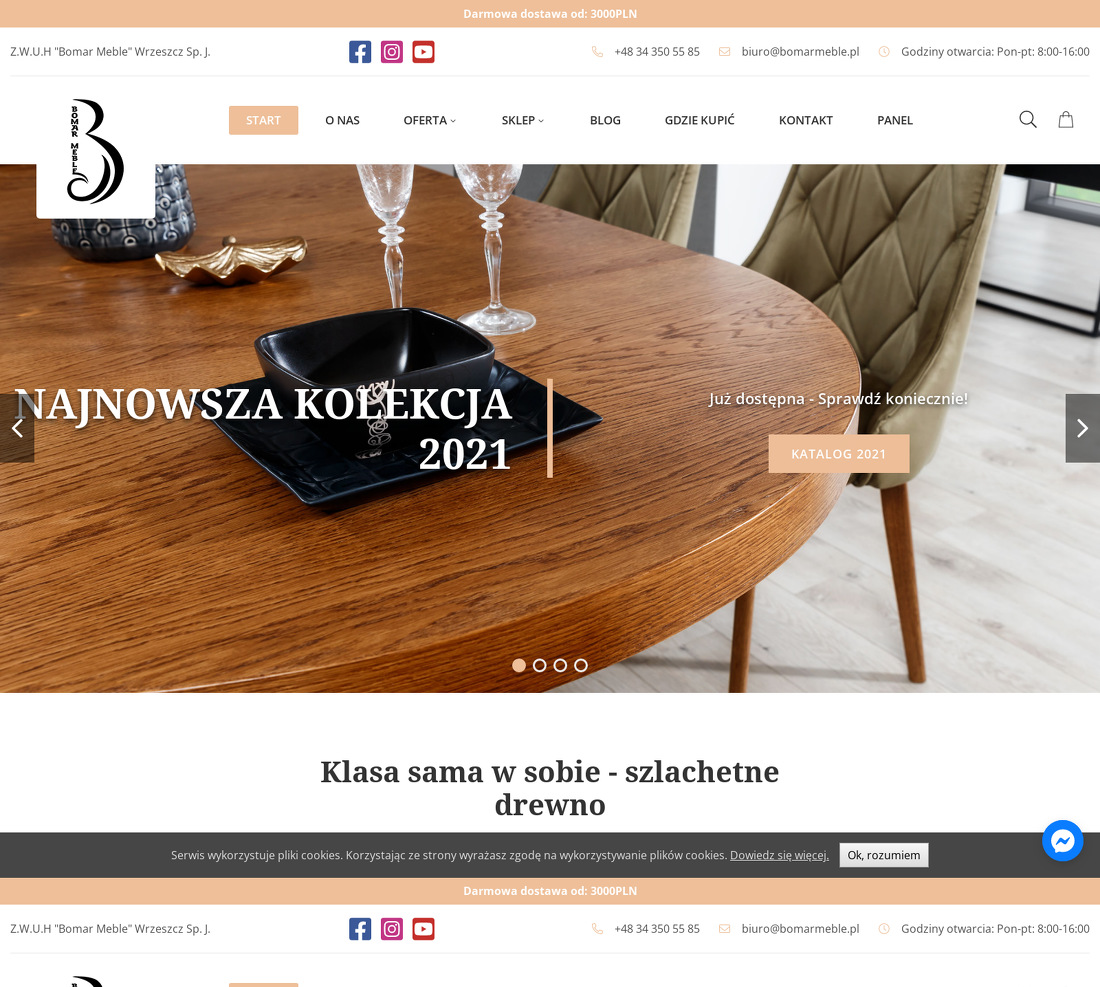
Task: Open the O NAS menu item
Action: 342,121
